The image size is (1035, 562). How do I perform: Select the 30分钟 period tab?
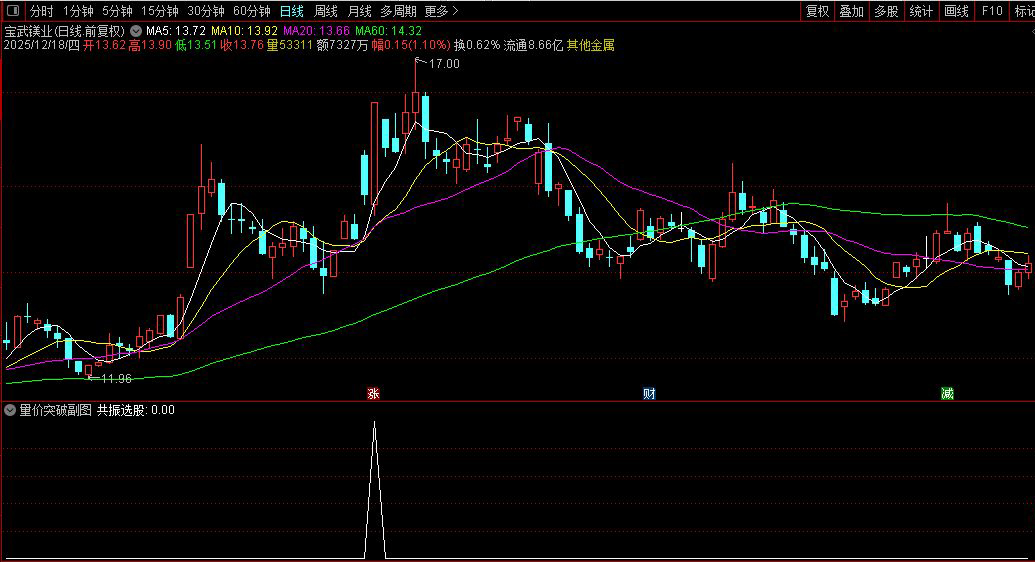pyautogui.click(x=206, y=11)
